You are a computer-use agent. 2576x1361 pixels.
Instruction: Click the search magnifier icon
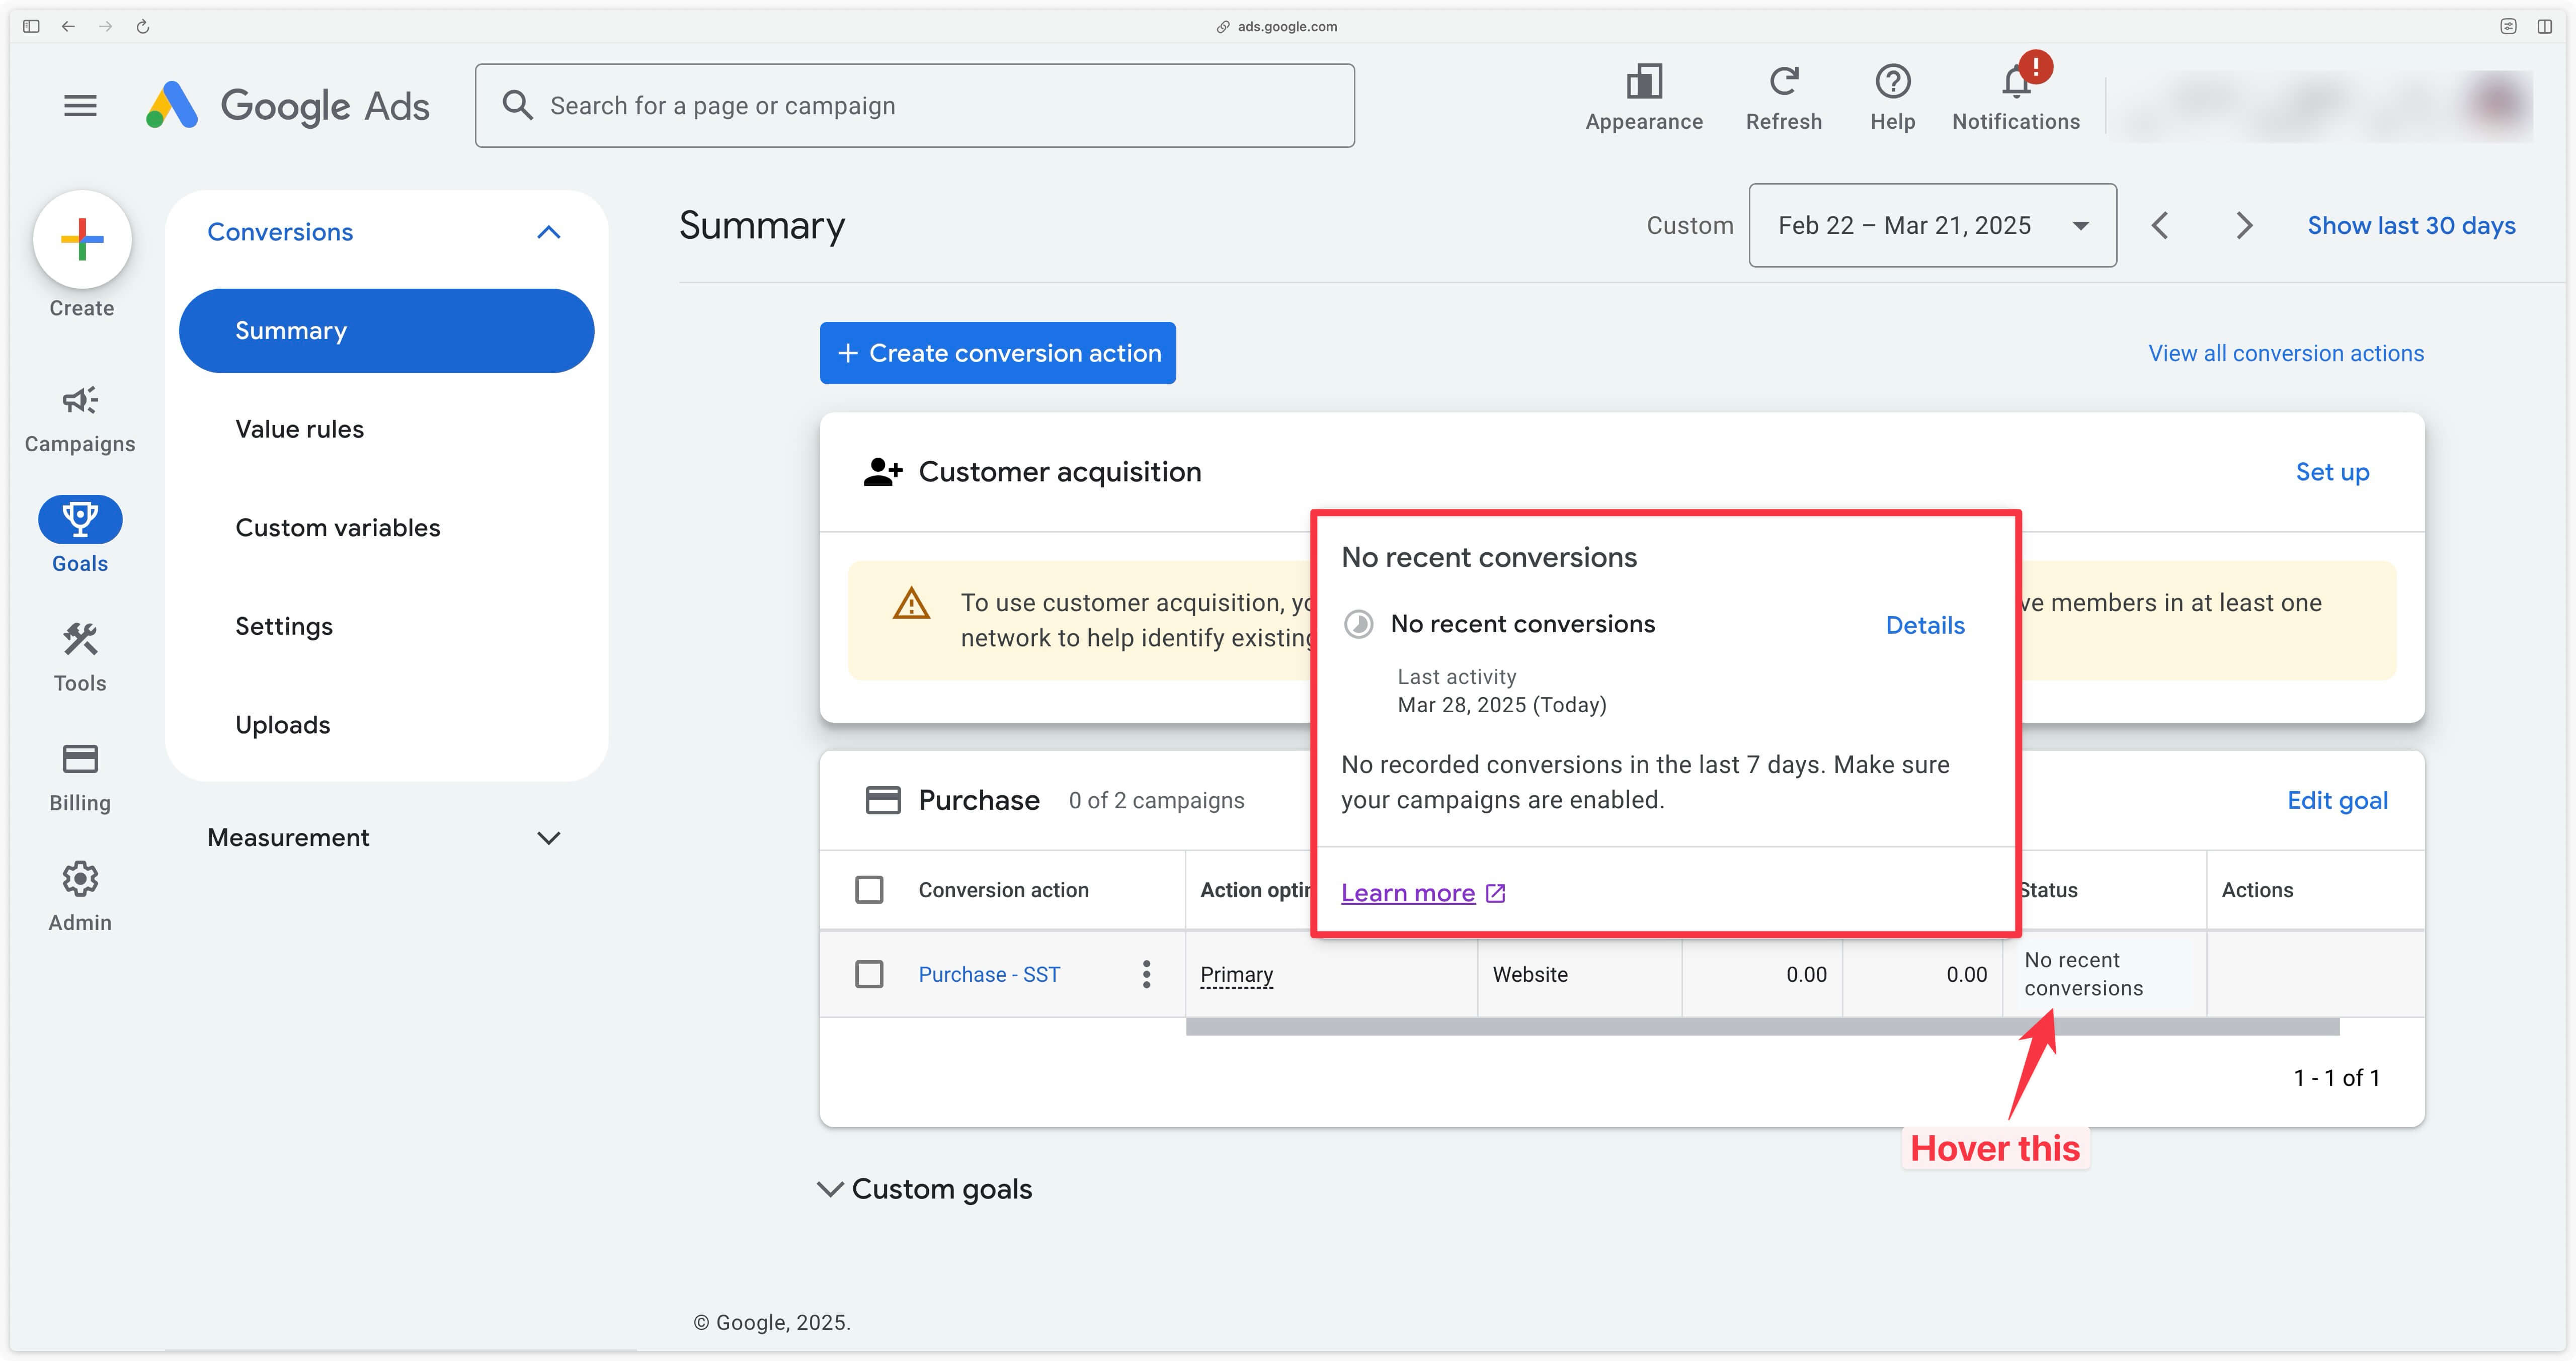click(517, 105)
